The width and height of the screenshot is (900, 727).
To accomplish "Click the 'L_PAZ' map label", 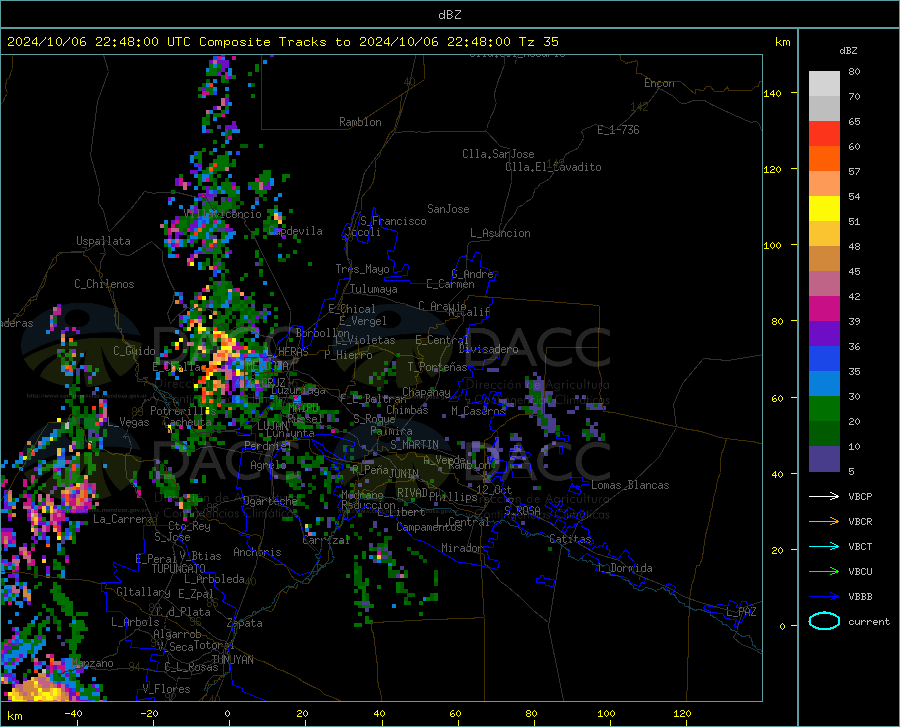I will [741, 612].
